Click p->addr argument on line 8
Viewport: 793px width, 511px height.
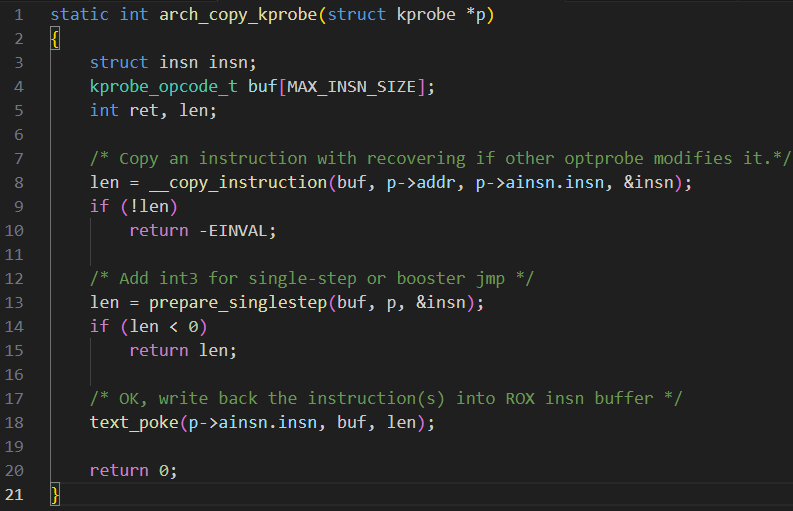click(x=421, y=183)
